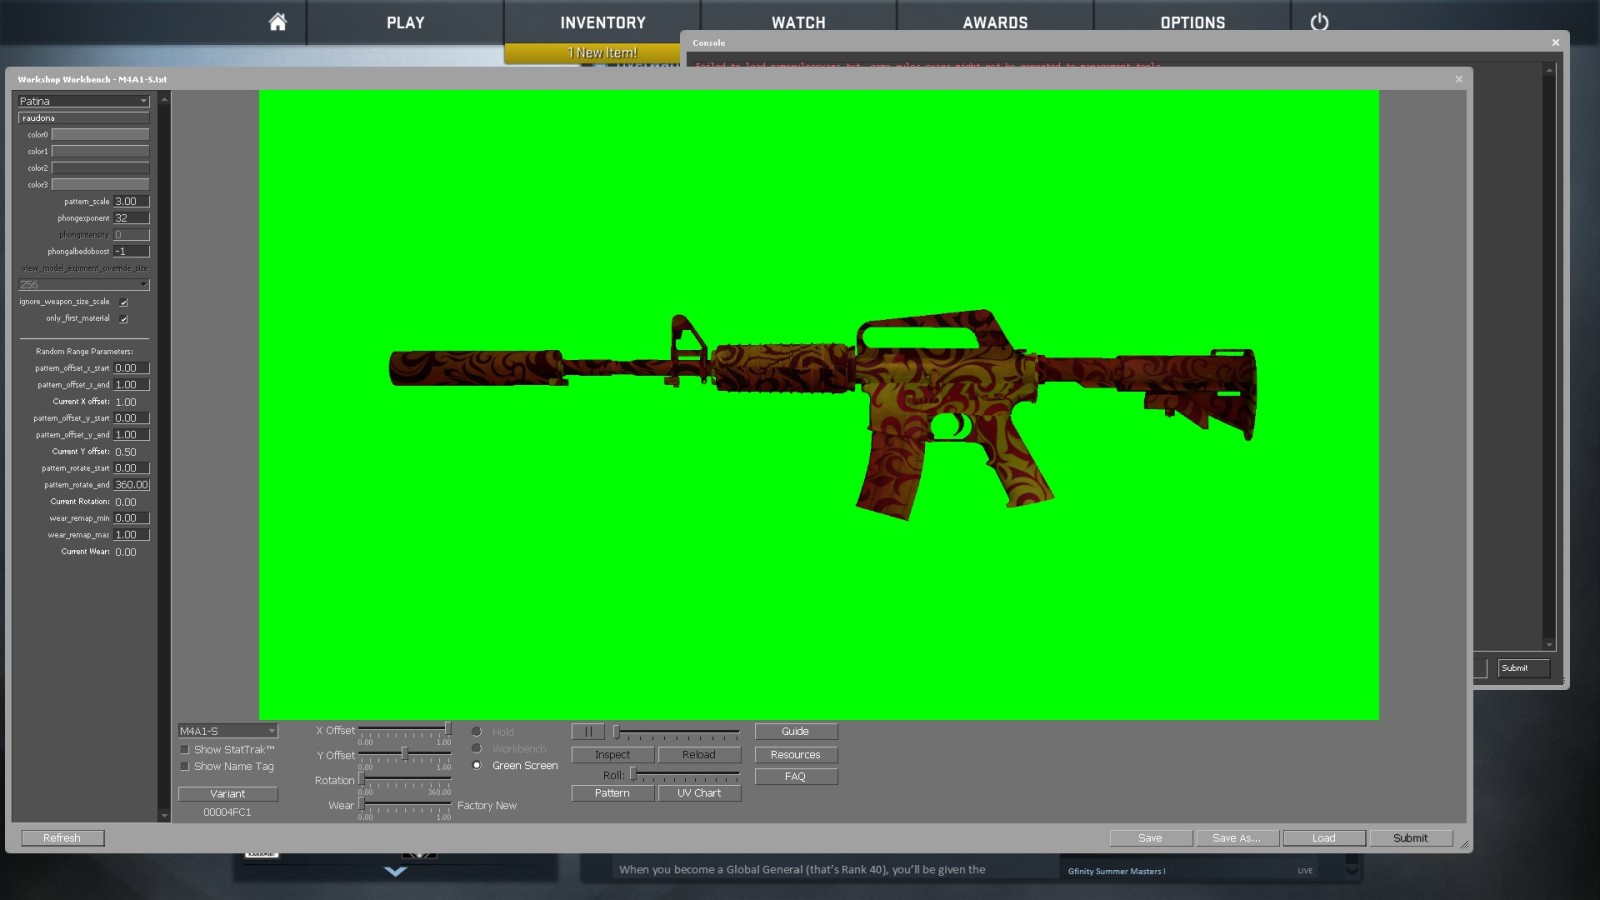Image resolution: width=1600 pixels, height=900 pixels.
Task: Open the OPTIONS menu
Action: tap(1192, 22)
